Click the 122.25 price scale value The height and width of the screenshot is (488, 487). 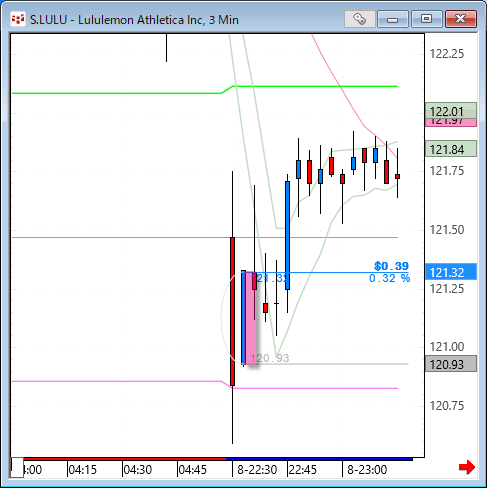[447, 54]
